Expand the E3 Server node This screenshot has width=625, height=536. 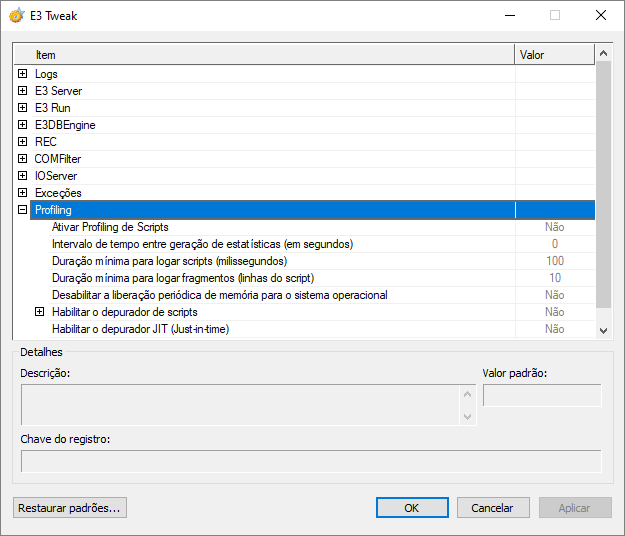(23, 91)
